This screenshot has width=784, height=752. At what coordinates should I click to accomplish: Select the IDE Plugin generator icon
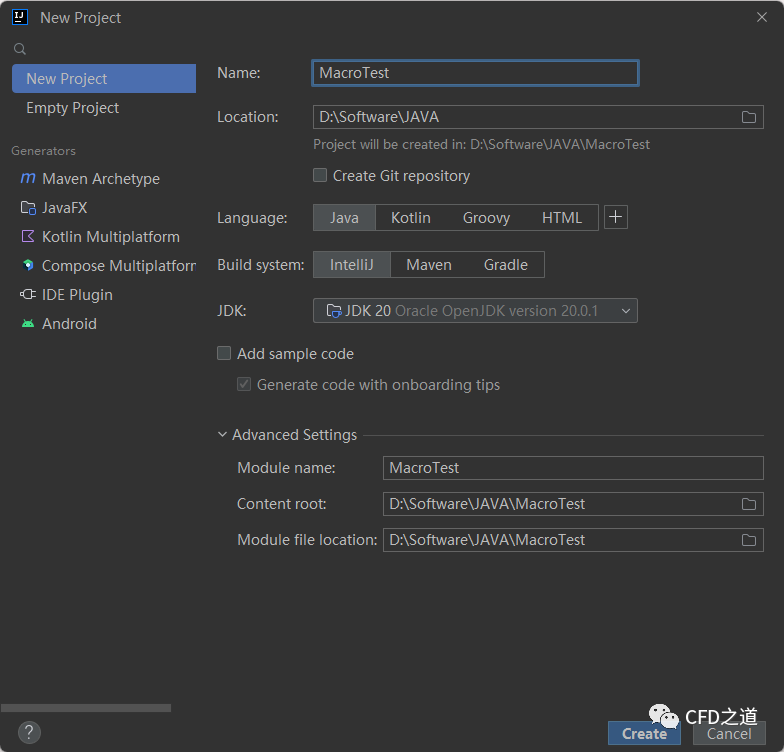coord(28,295)
